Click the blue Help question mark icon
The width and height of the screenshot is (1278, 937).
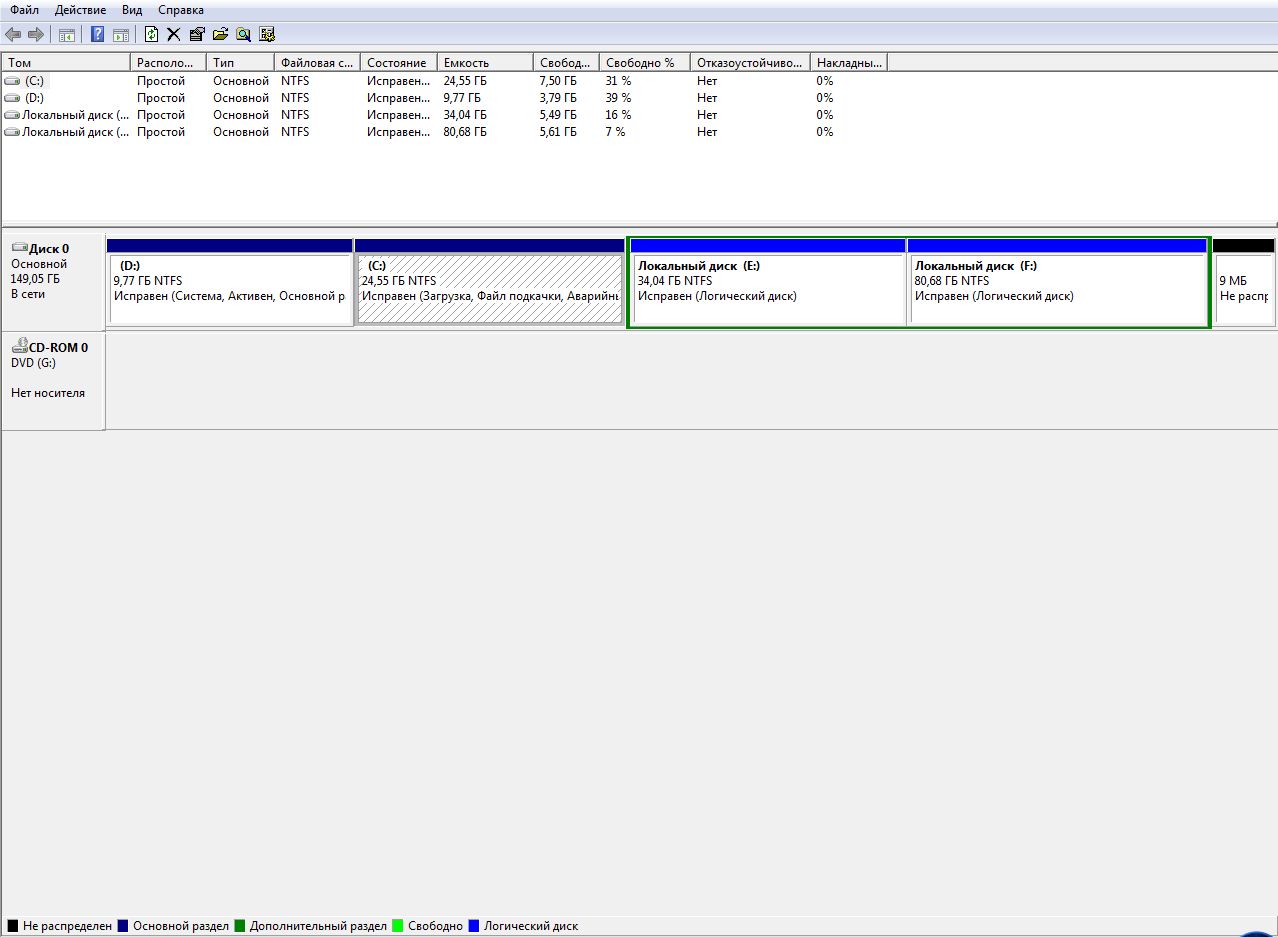point(98,35)
